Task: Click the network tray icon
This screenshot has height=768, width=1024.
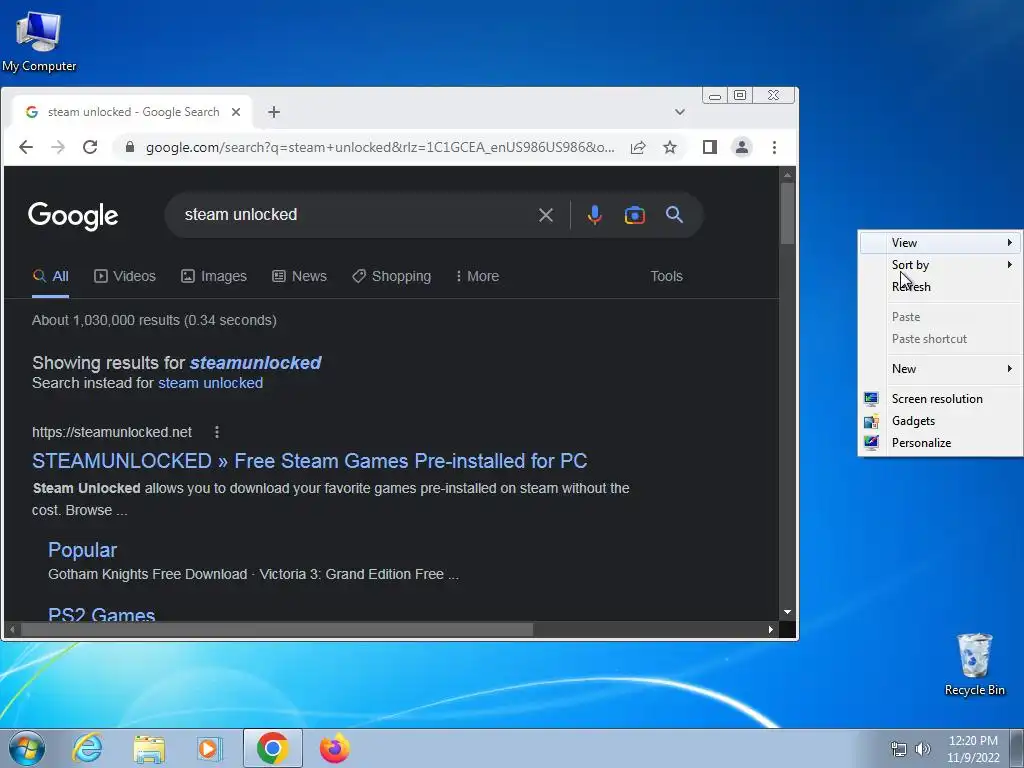Action: tap(899, 749)
